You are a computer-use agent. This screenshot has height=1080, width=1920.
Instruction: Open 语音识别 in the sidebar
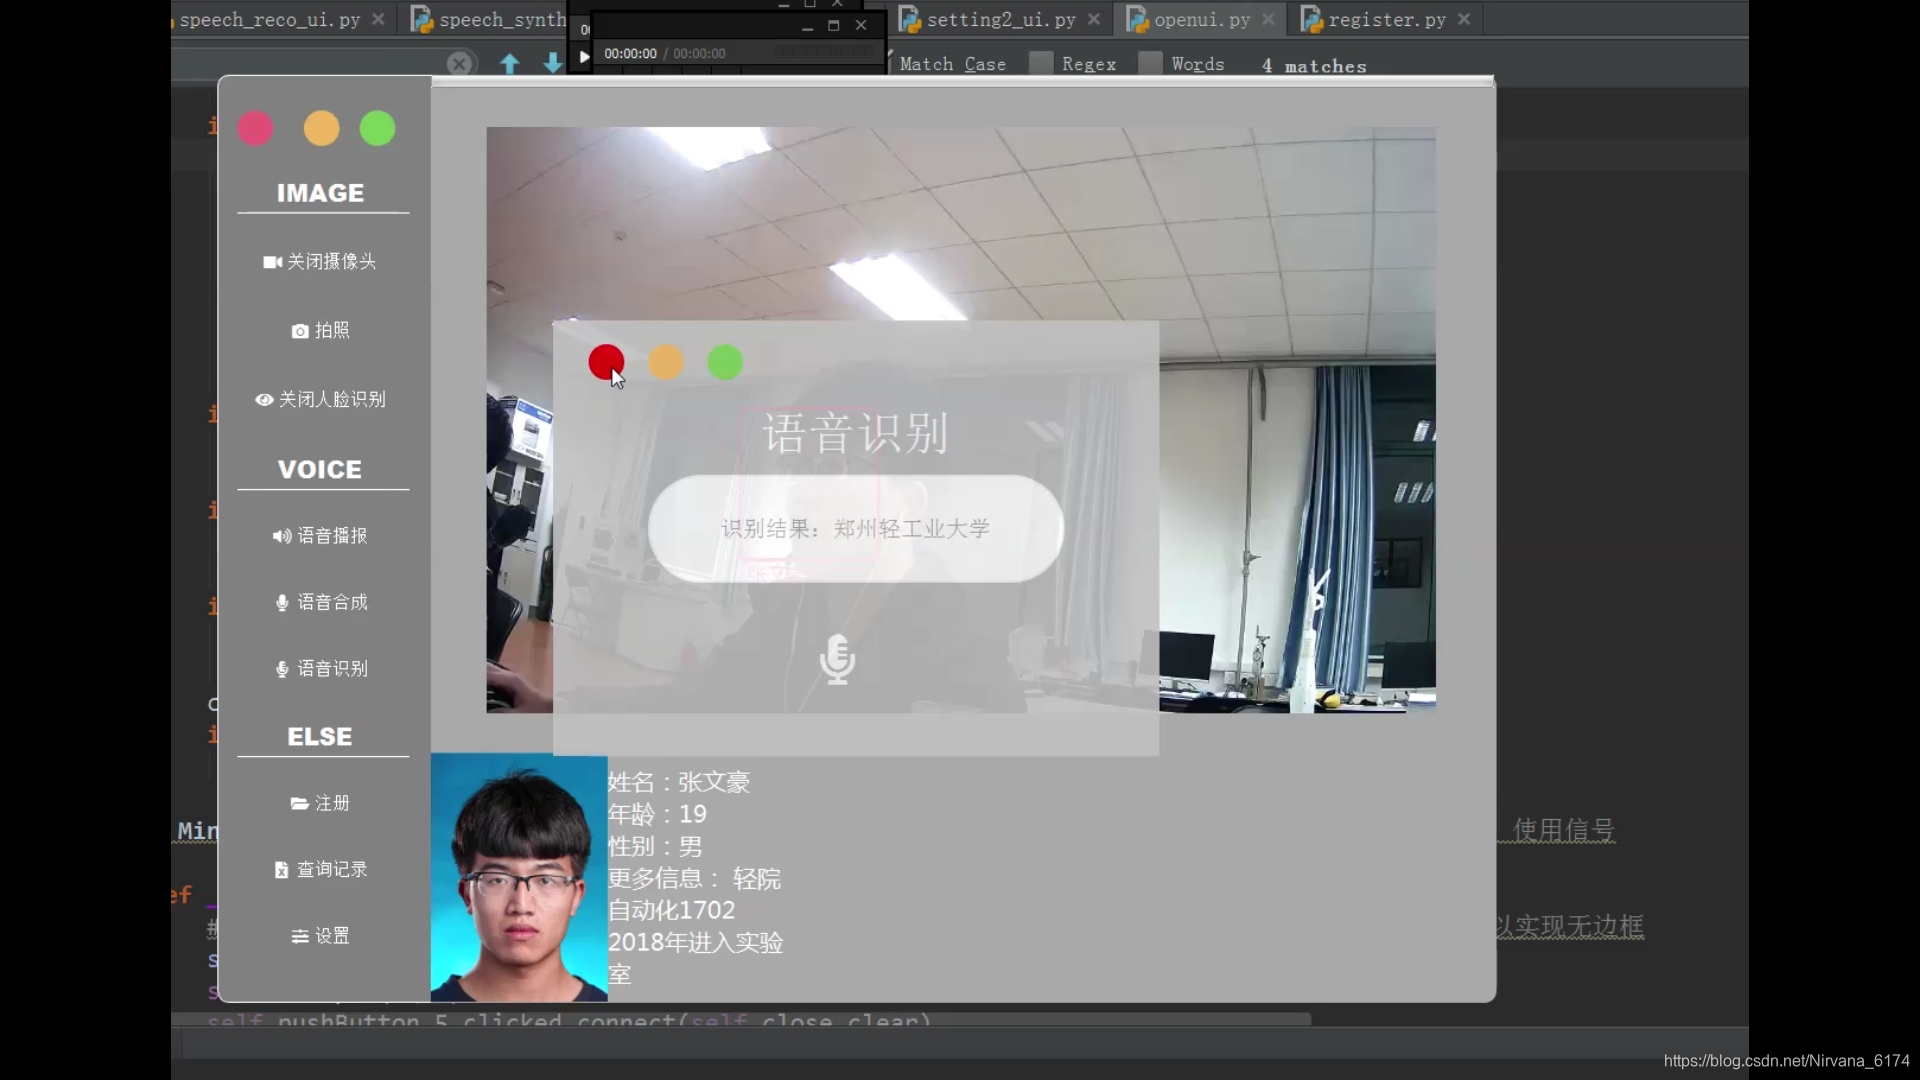coord(320,669)
